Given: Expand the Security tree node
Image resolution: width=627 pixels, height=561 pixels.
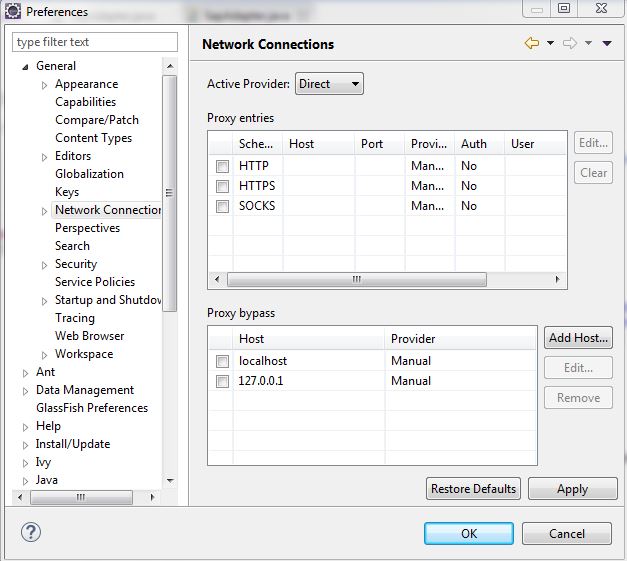Looking at the screenshot, I should (44, 265).
